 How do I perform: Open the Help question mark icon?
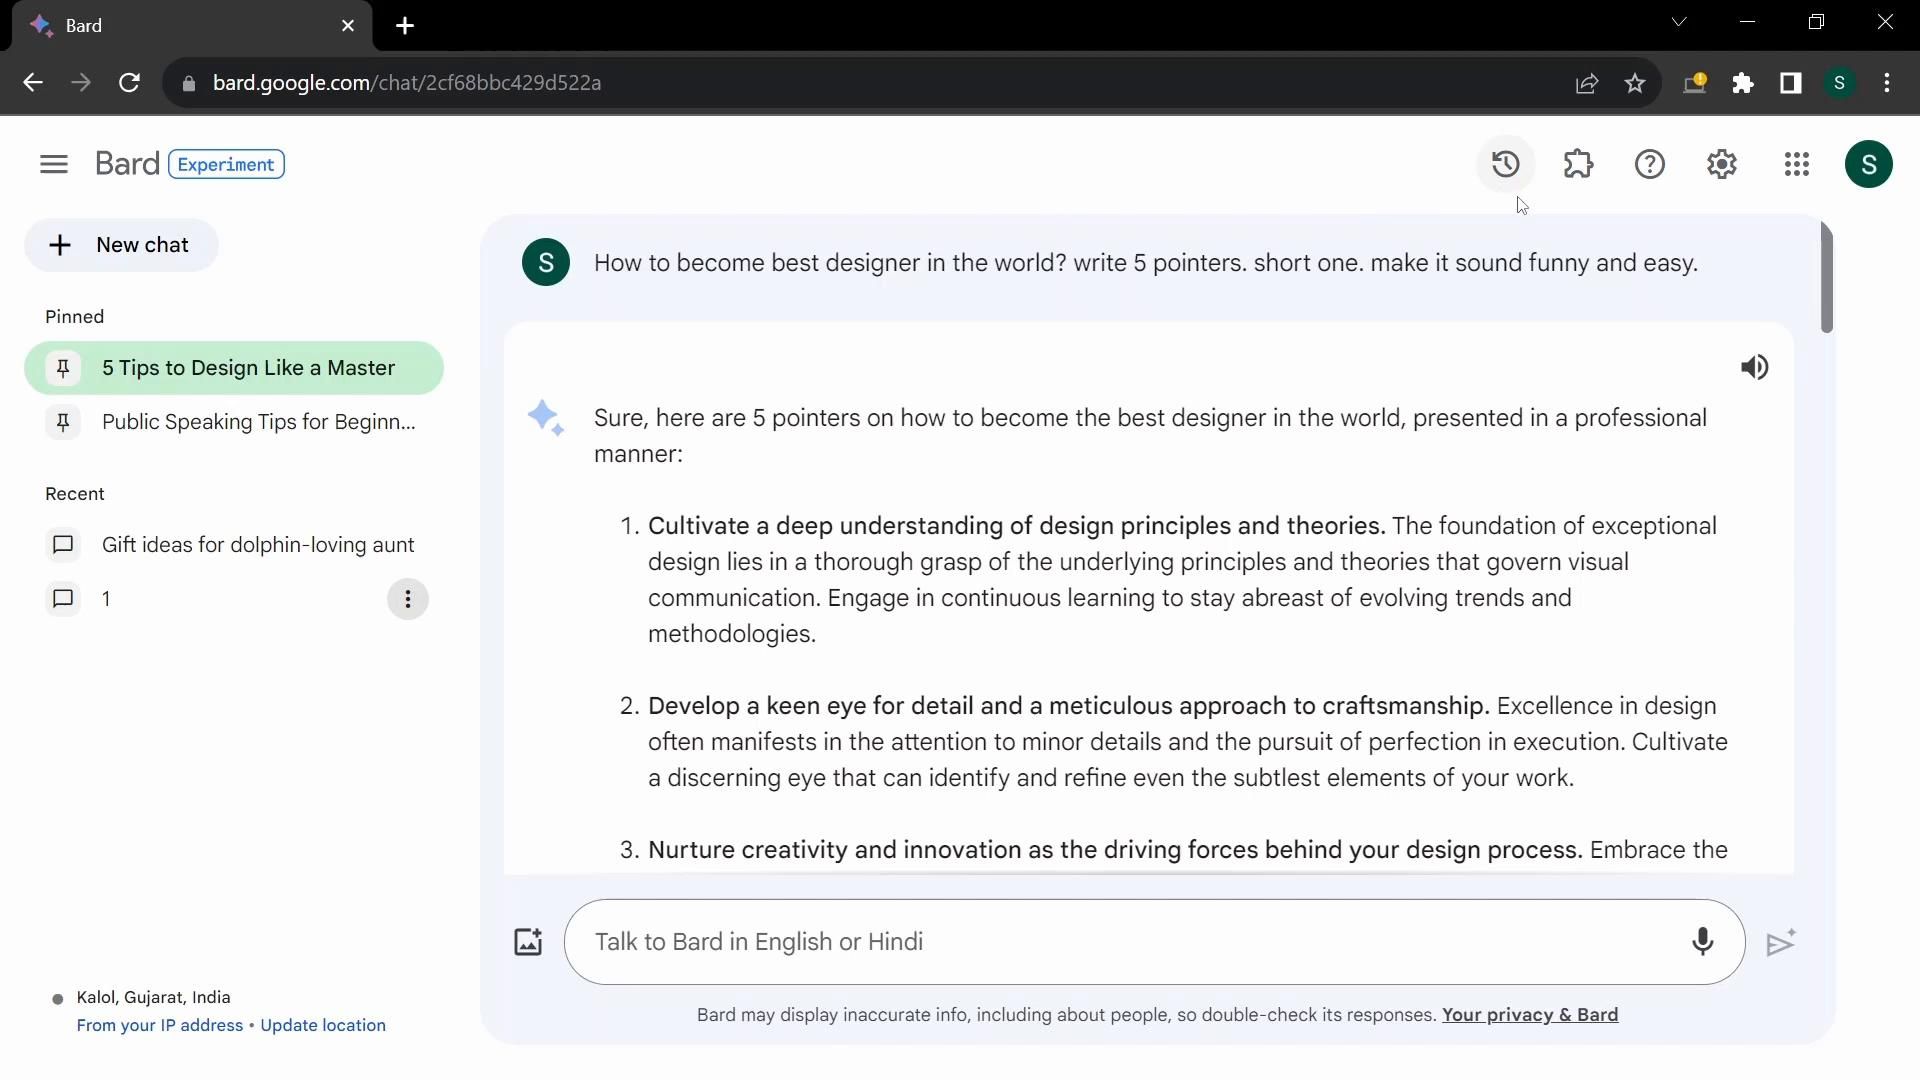pyautogui.click(x=1650, y=164)
